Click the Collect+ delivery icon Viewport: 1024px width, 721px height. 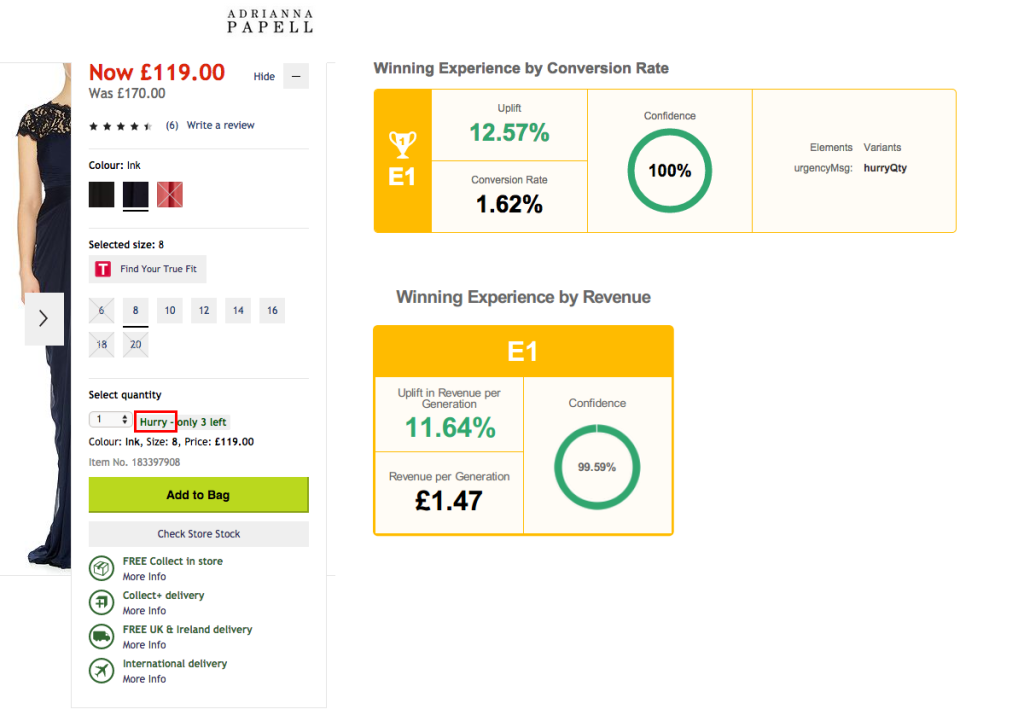click(101, 602)
